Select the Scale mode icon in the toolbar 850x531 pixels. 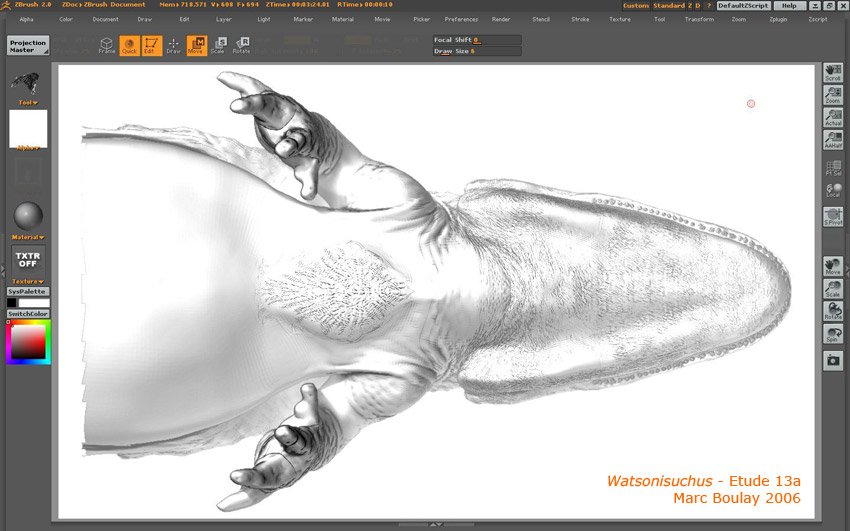pos(218,46)
